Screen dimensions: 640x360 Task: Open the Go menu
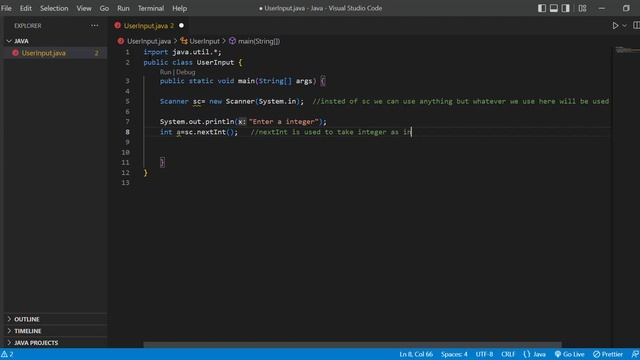point(104,8)
